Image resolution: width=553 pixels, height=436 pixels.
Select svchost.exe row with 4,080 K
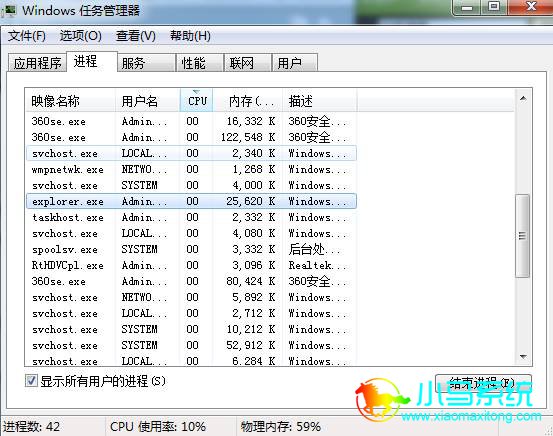pyautogui.click(x=192, y=234)
